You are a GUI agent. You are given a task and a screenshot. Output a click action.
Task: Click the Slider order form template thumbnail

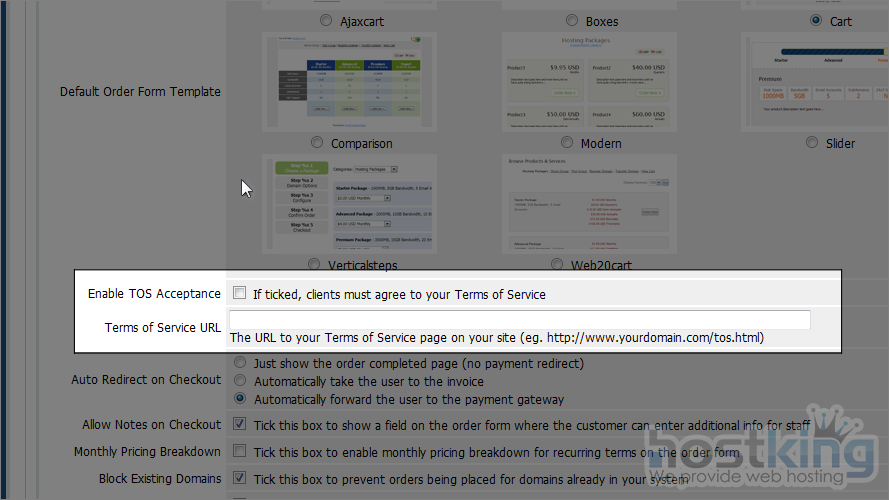coord(814,82)
